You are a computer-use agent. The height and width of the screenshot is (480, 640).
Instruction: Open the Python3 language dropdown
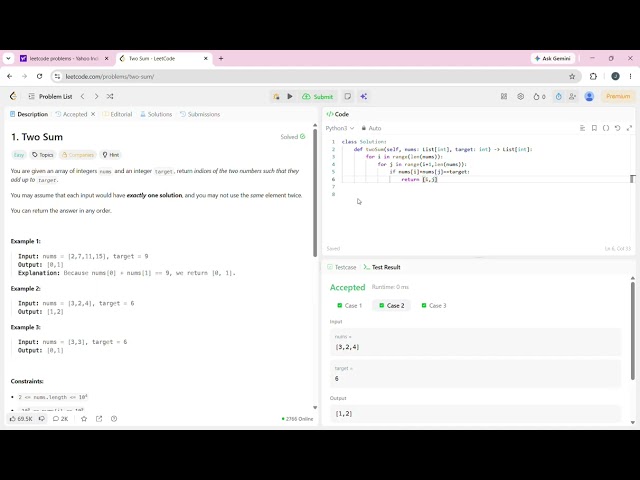tap(340, 128)
